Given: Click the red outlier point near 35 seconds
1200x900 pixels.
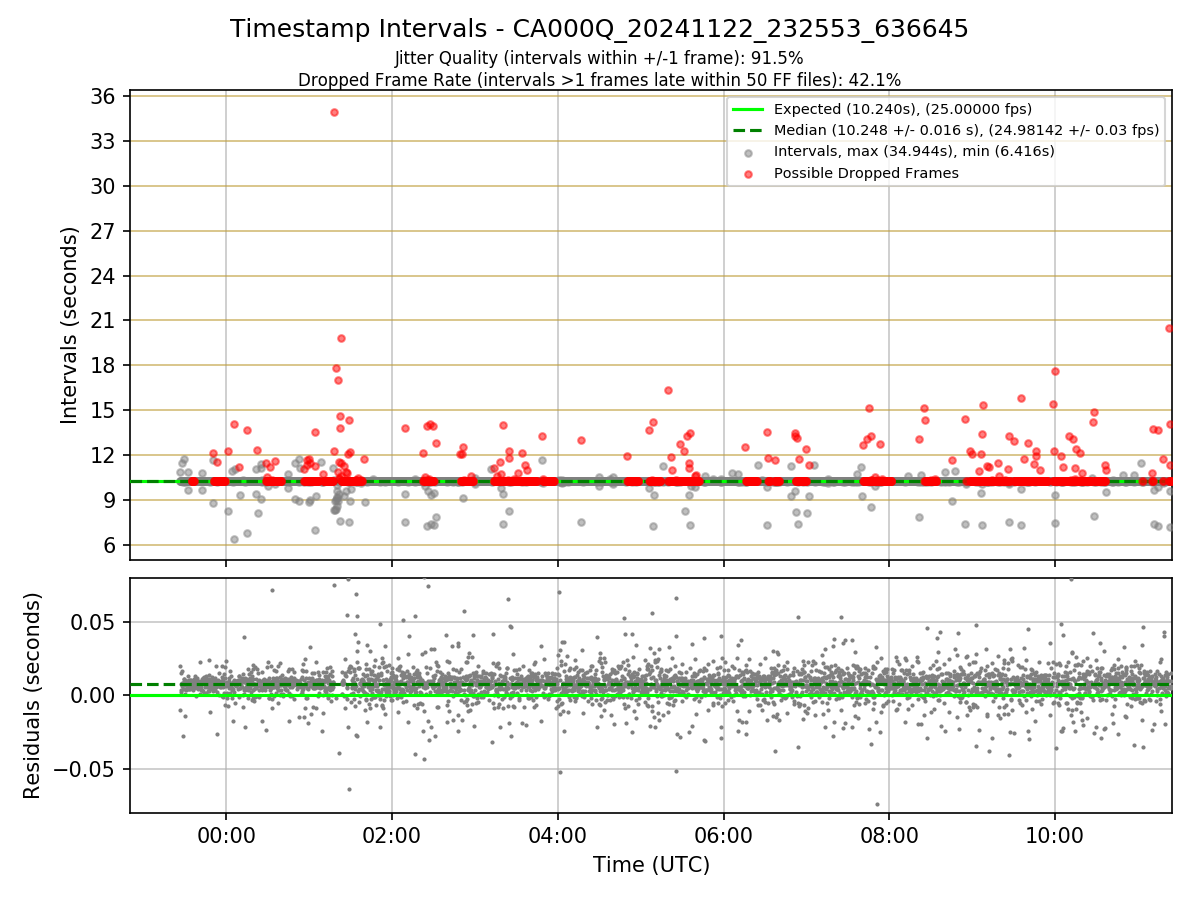Looking at the screenshot, I should [334, 112].
